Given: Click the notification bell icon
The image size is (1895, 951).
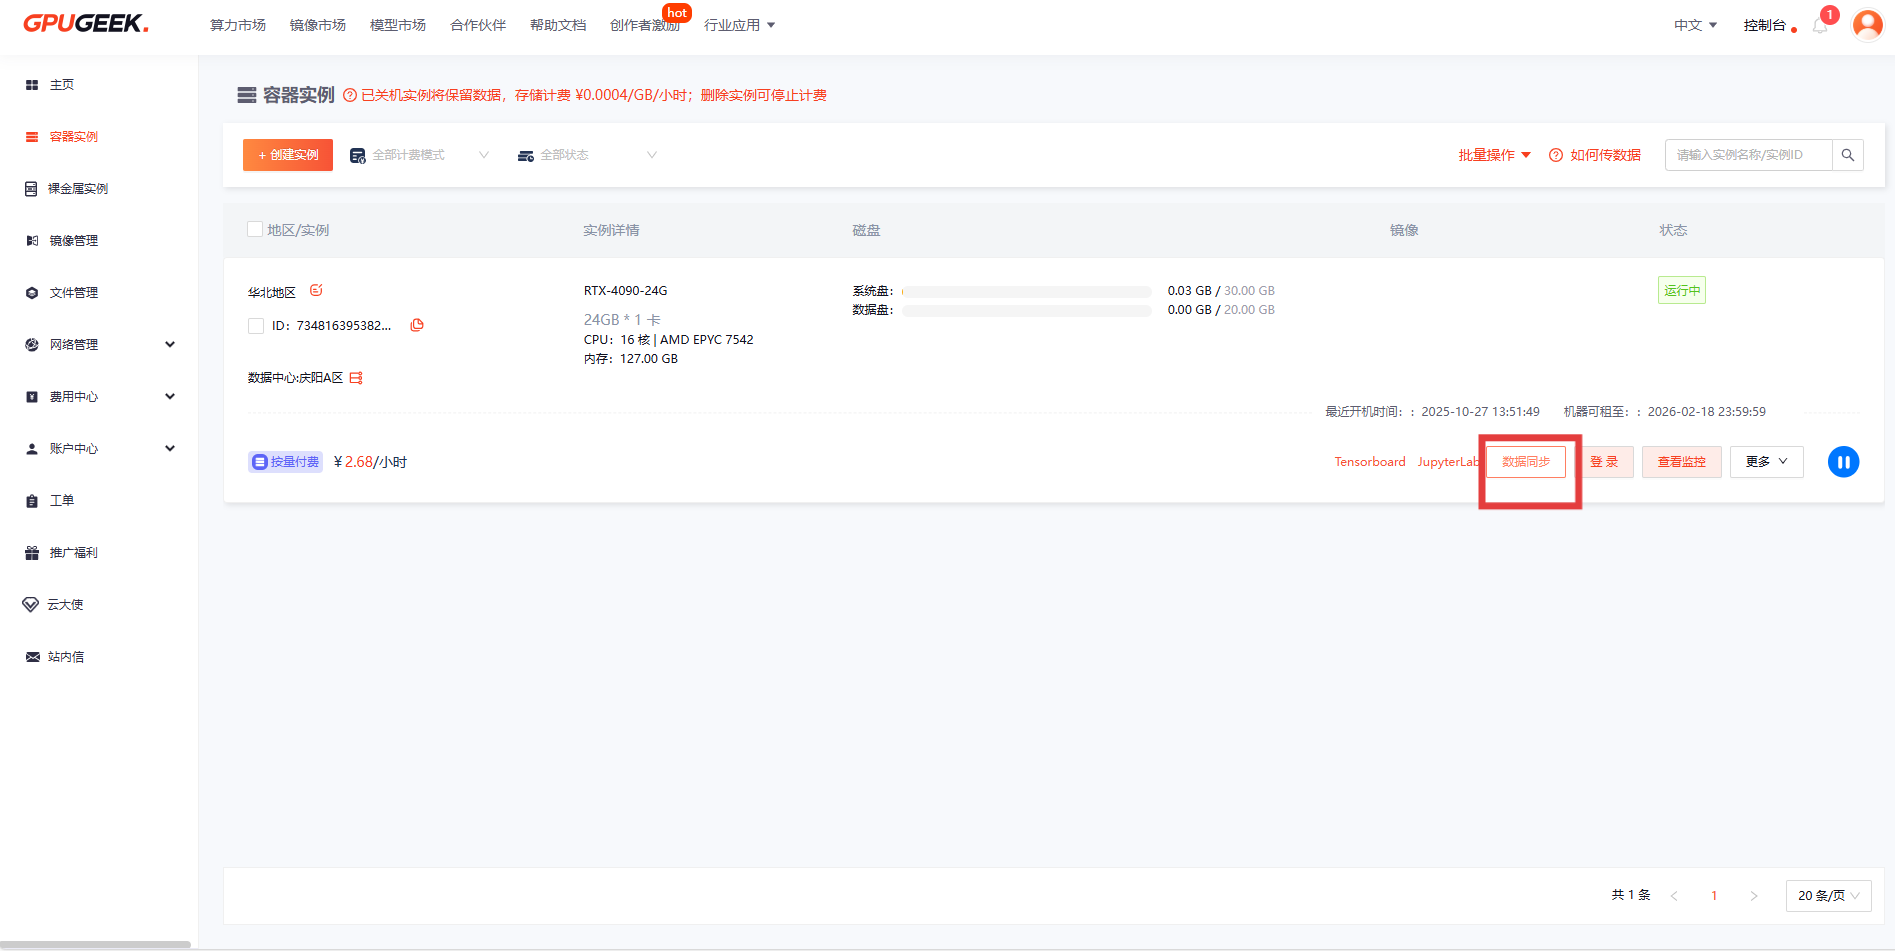Looking at the screenshot, I should click(1819, 26).
